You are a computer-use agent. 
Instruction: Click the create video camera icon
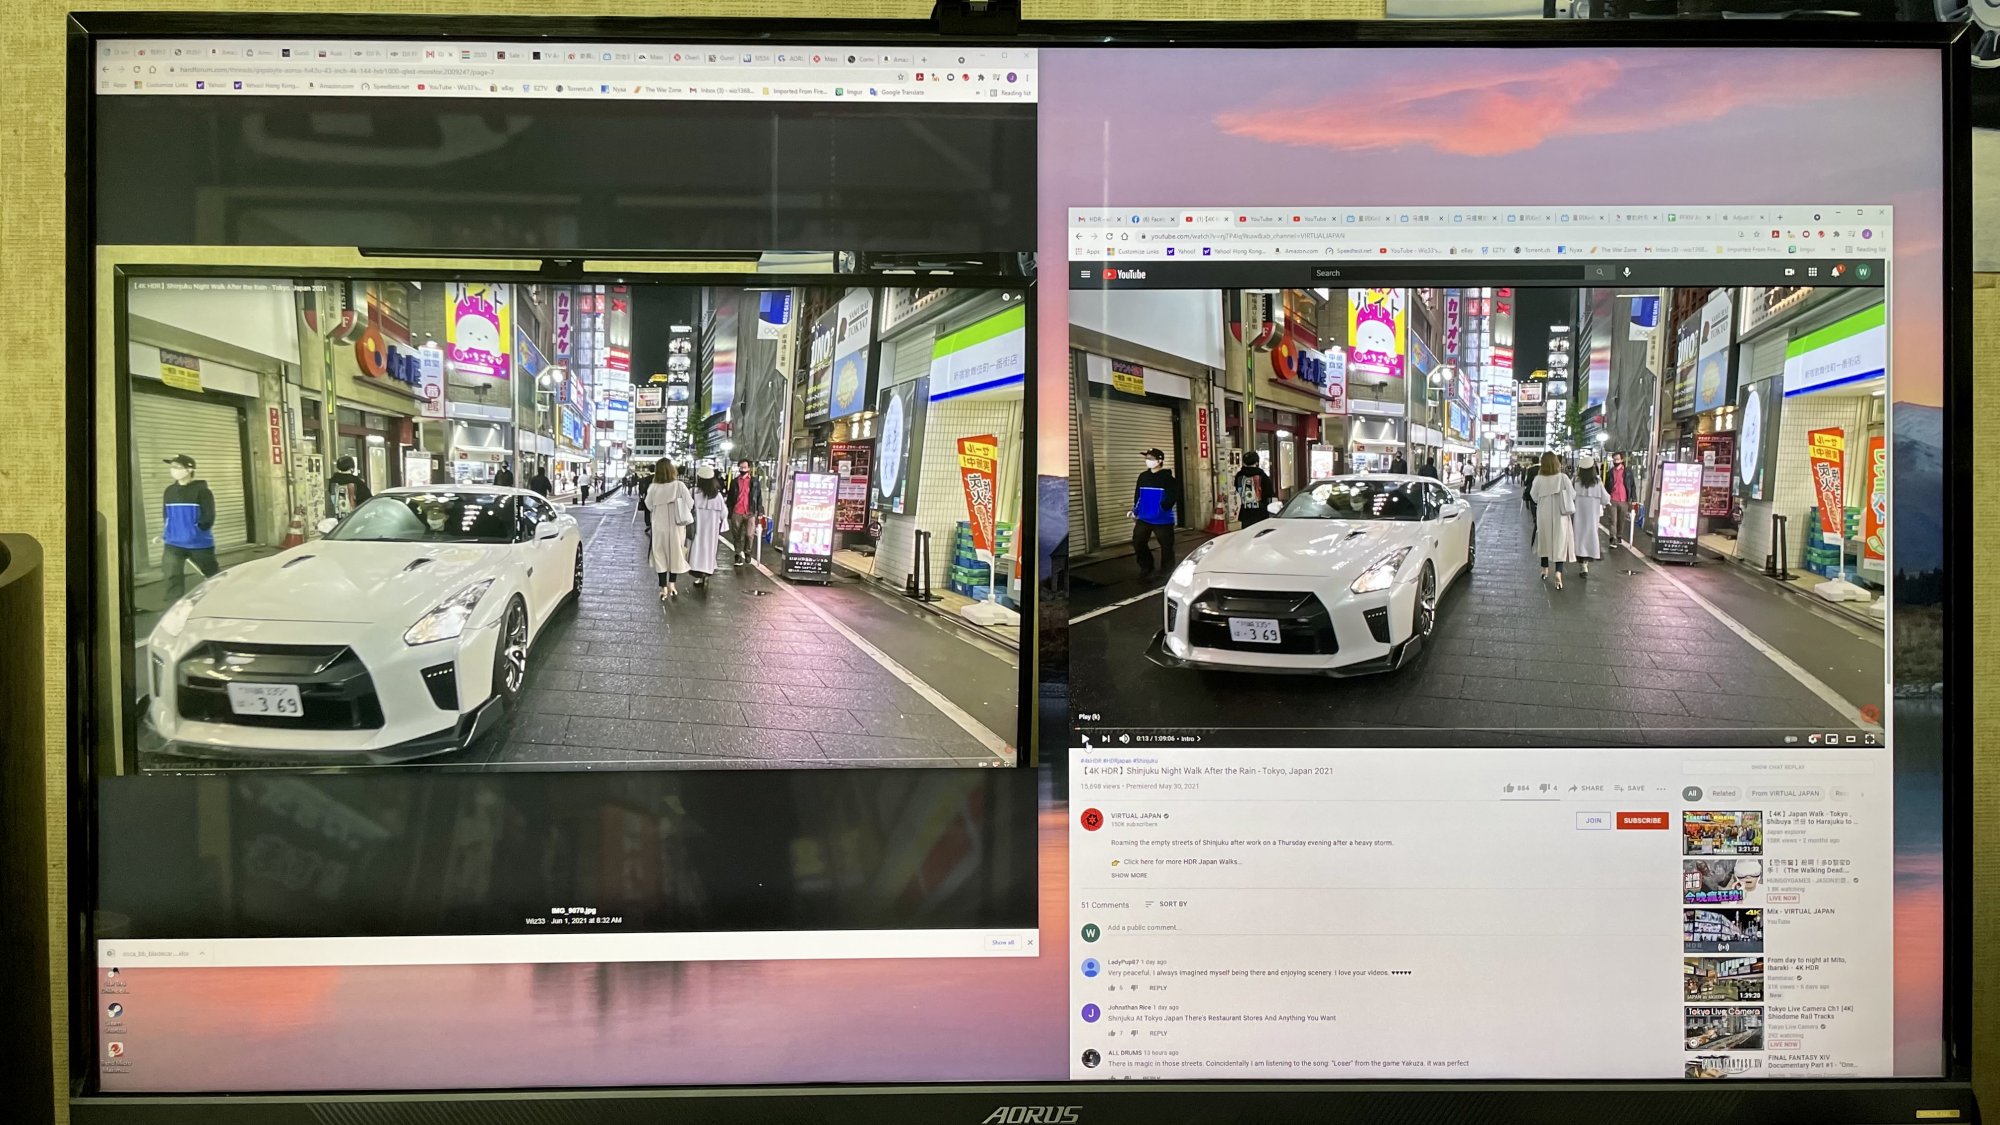tap(1789, 272)
